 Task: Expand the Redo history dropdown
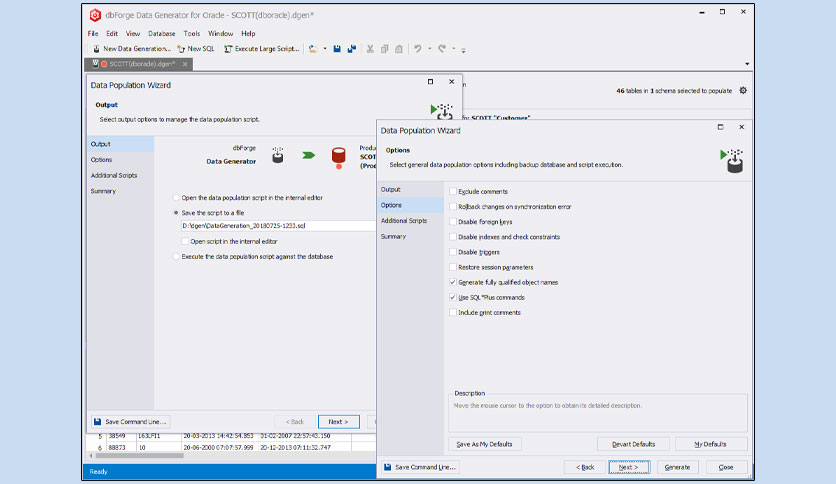(454, 49)
